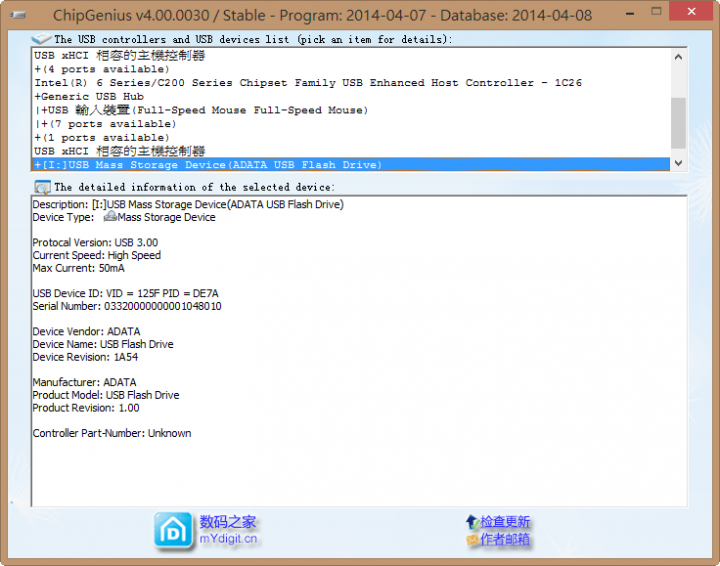The width and height of the screenshot is (720, 566).
Task: Click the 'Description: [I:]USB Mass Storage Device' line
Action: 188,204
